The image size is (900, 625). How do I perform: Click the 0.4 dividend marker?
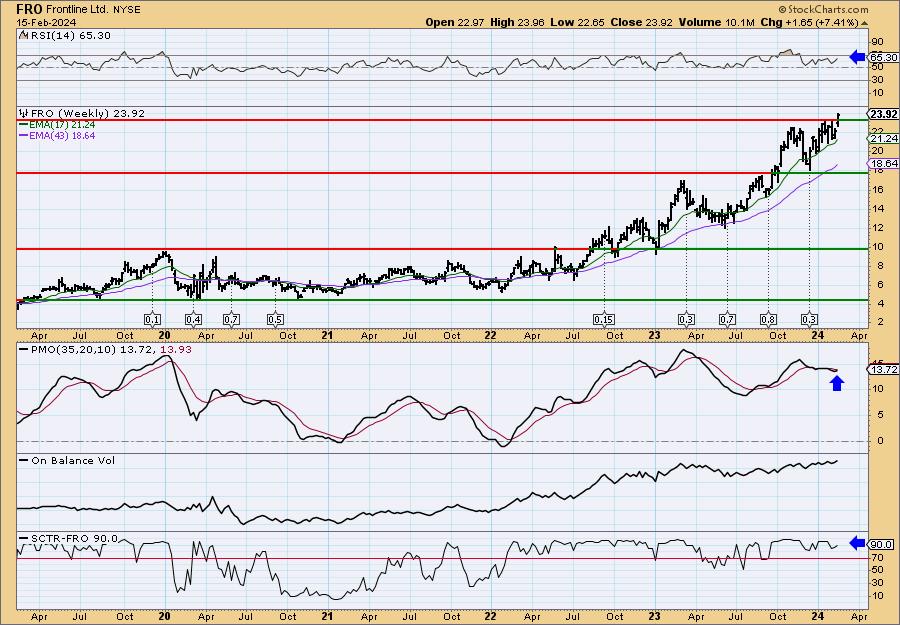[193, 319]
